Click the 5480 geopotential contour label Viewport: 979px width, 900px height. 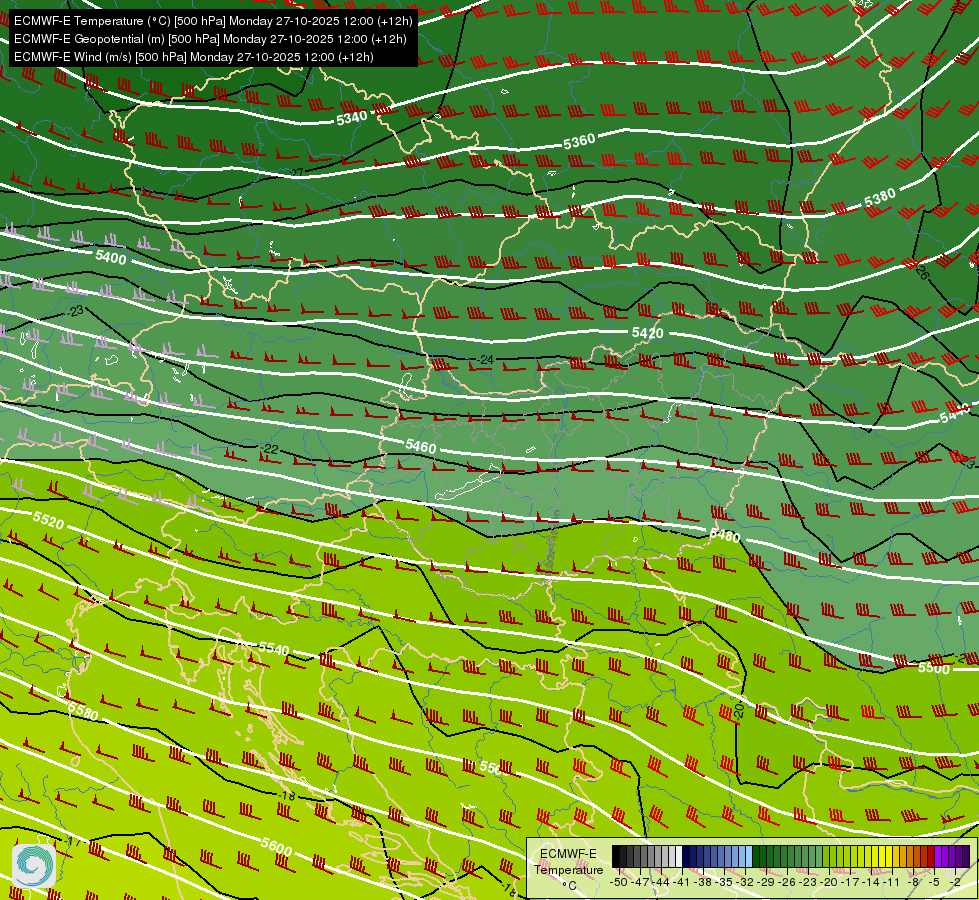pos(725,535)
